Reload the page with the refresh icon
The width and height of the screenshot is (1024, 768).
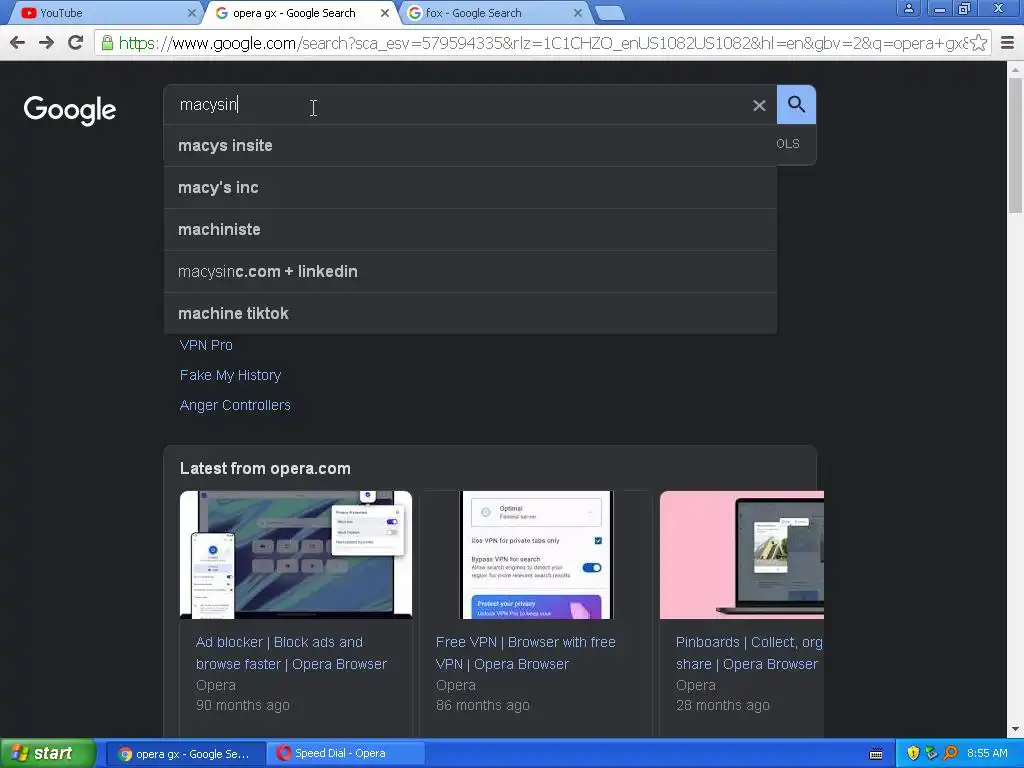[x=76, y=43]
